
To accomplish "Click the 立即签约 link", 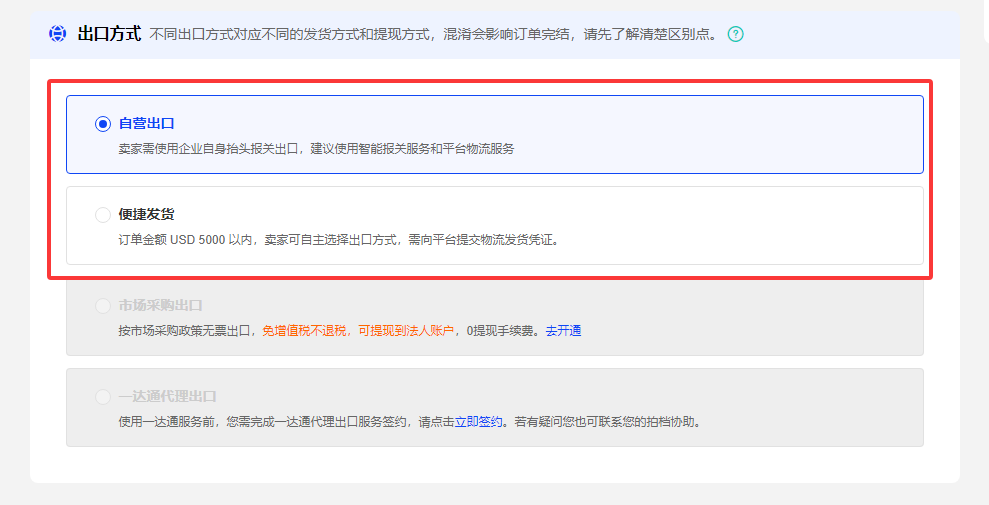I will tap(479, 421).
